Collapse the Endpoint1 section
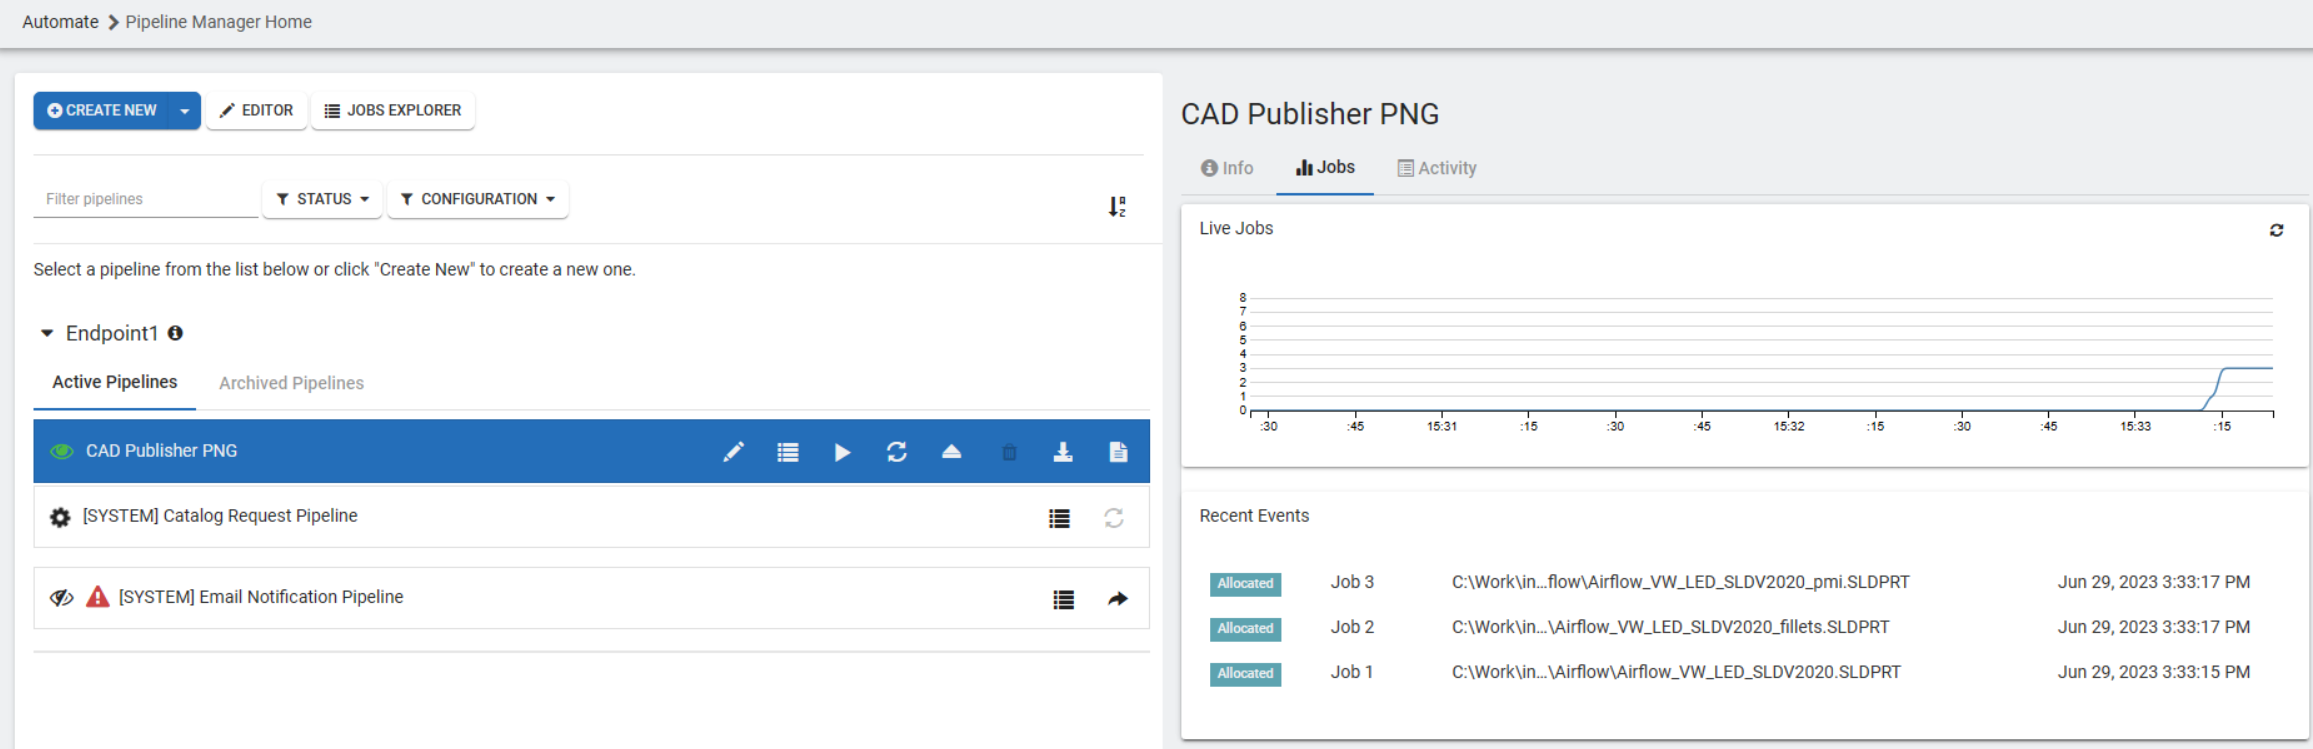This screenshot has height=749, width=2313. pos(47,333)
